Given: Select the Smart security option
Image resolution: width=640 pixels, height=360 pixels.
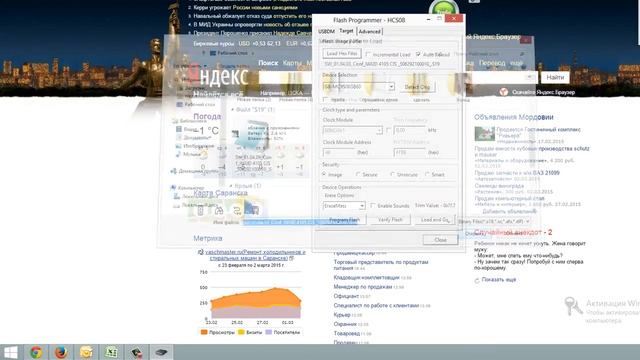Looking at the screenshot, I should [427, 174].
